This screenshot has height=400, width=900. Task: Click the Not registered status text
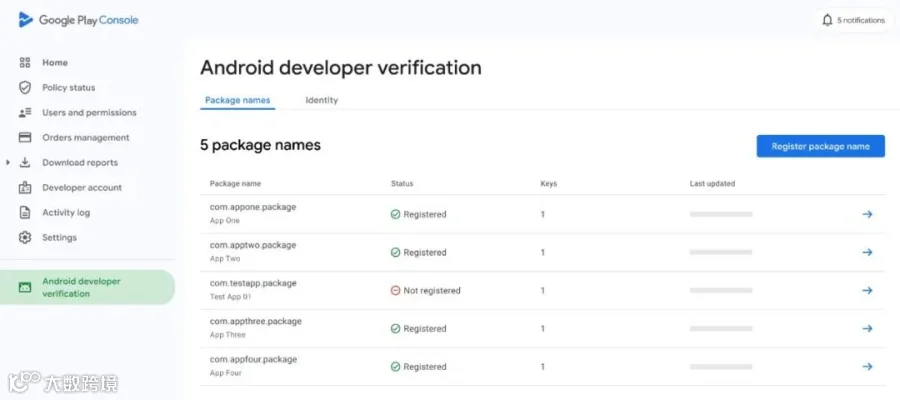(432, 290)
